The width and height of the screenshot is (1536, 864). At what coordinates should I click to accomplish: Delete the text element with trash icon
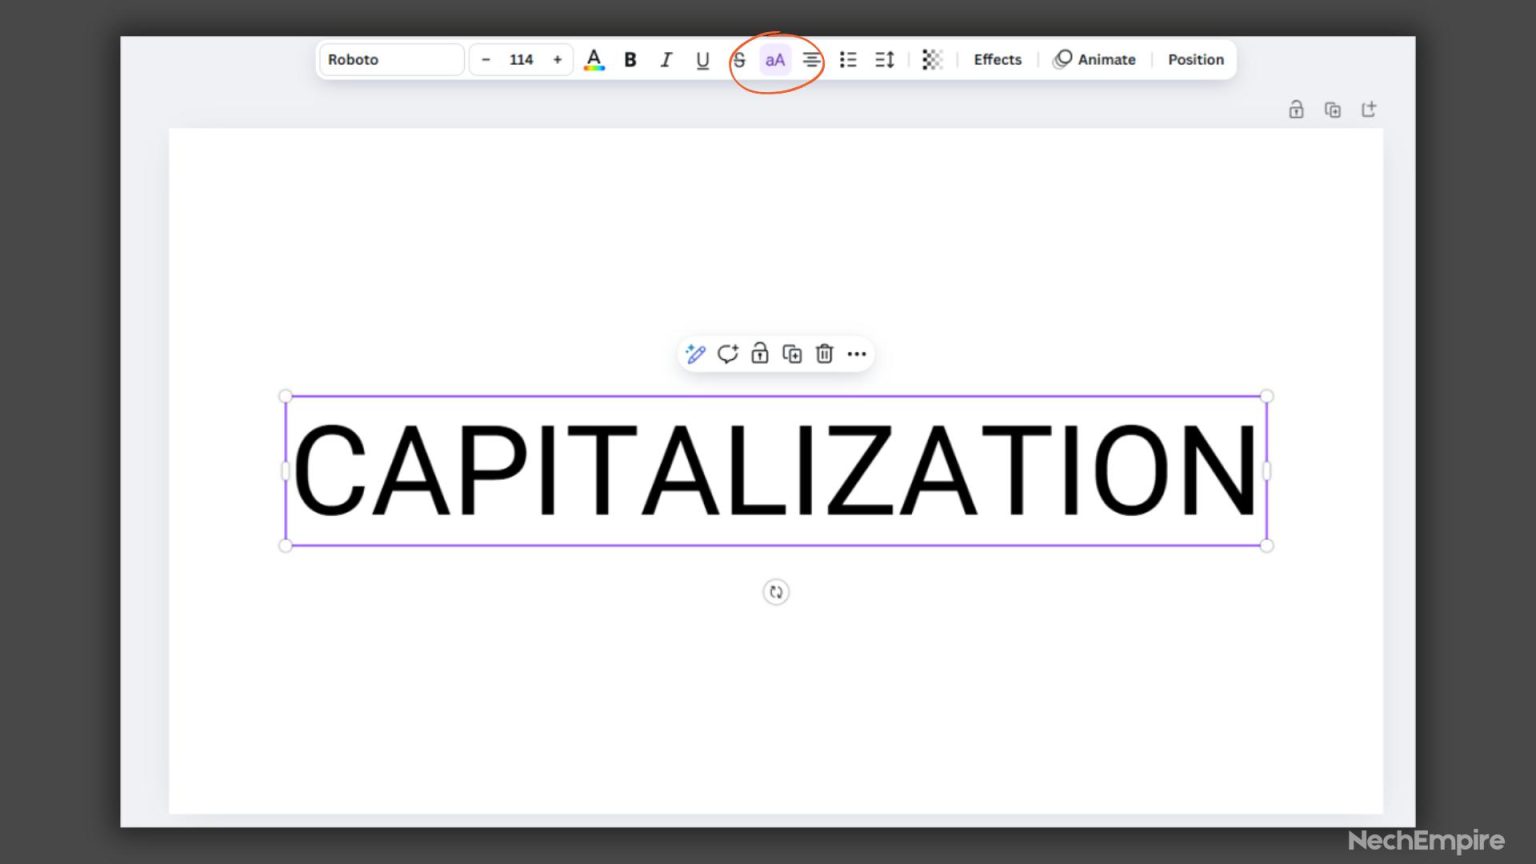pyautogui.click(x=824, y=353)
